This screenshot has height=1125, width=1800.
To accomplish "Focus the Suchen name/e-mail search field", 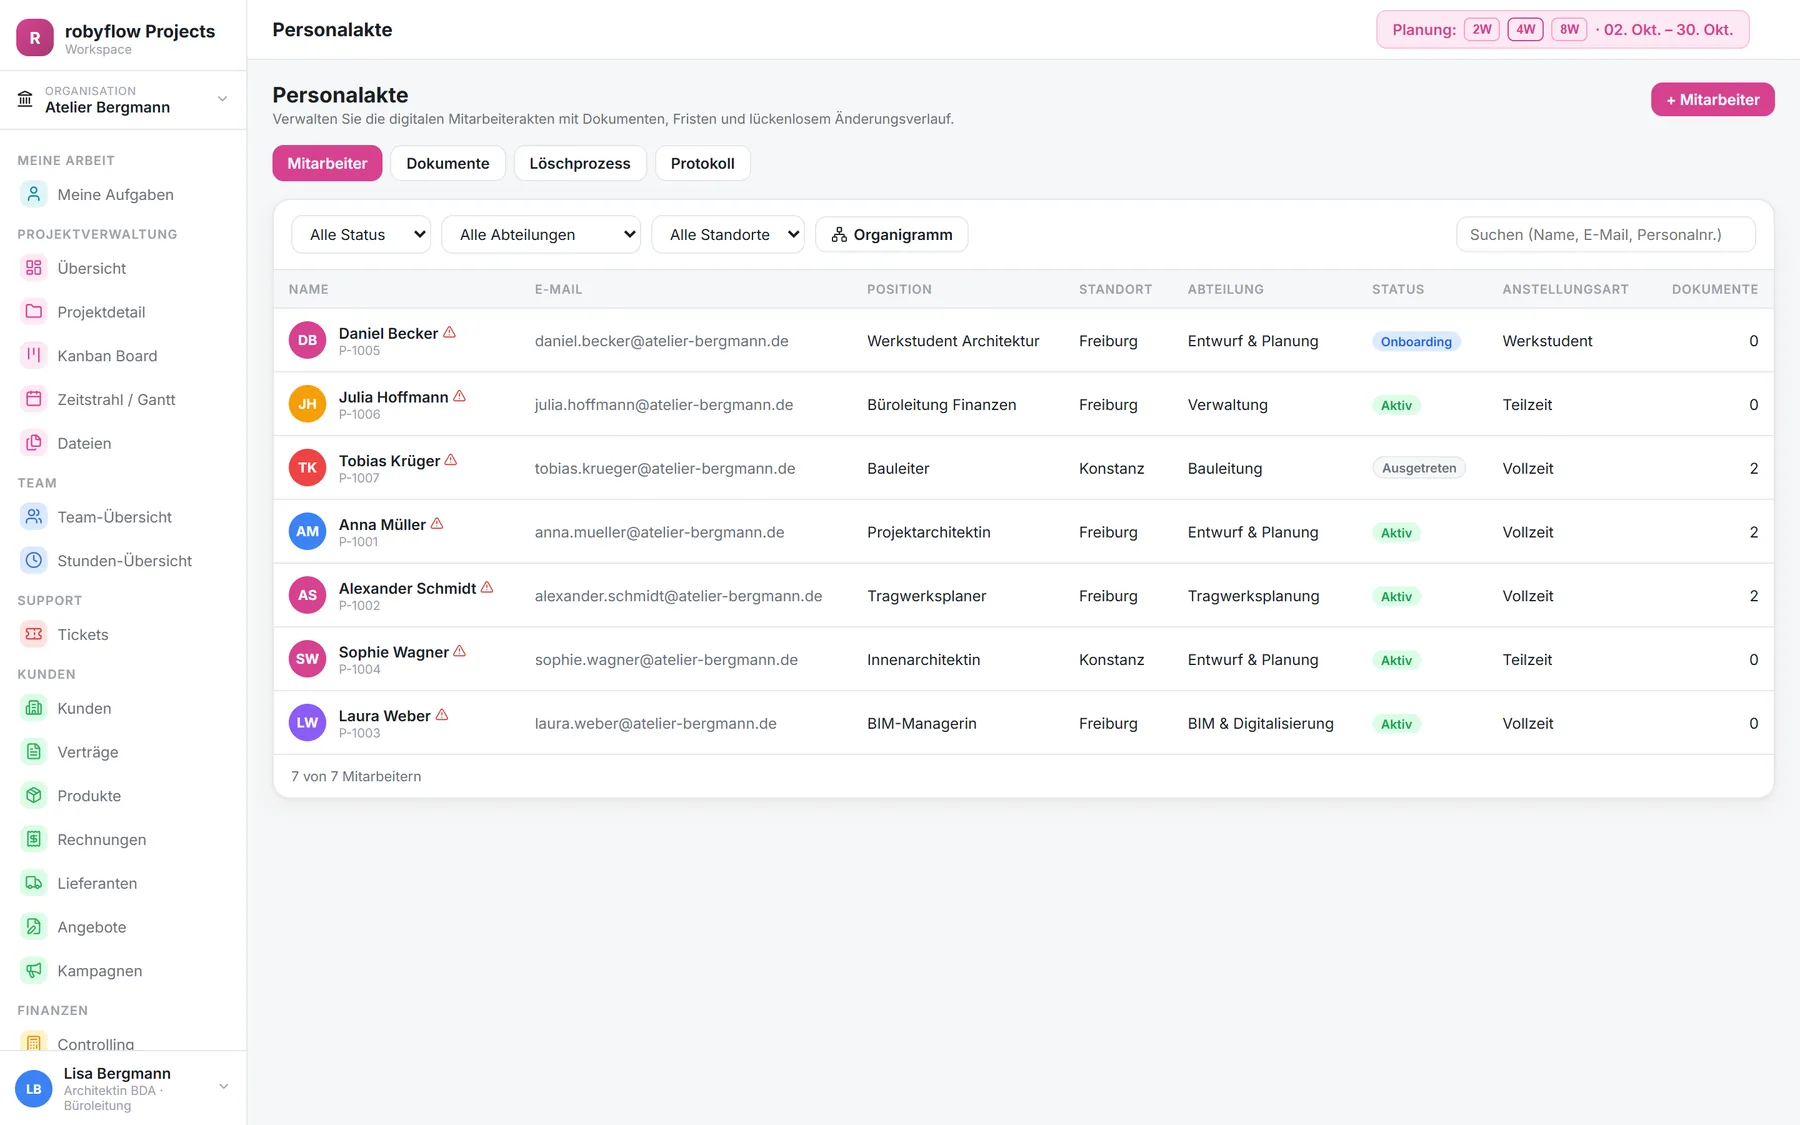I will 1606,235.
